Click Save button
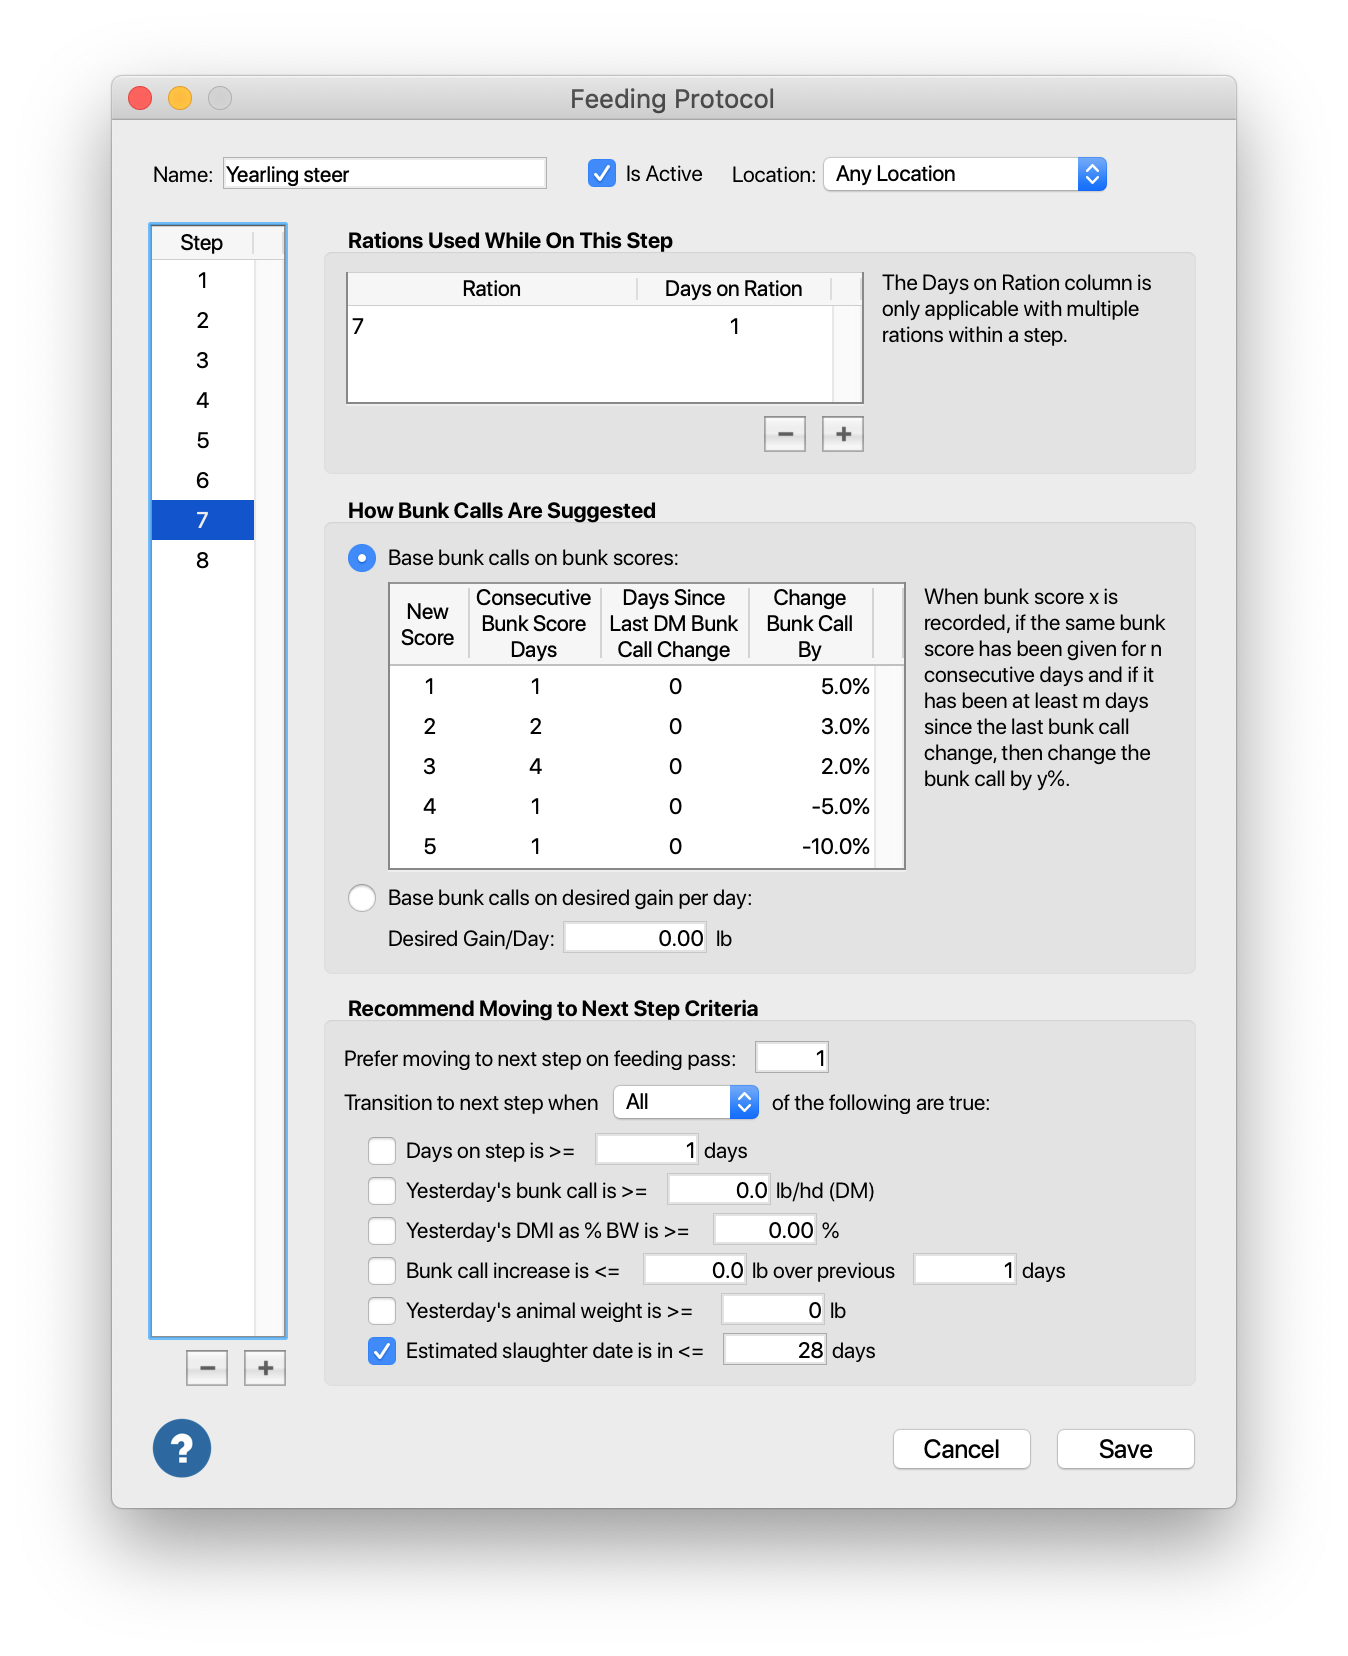1348x1656 pixels. click(1126, 1449)
